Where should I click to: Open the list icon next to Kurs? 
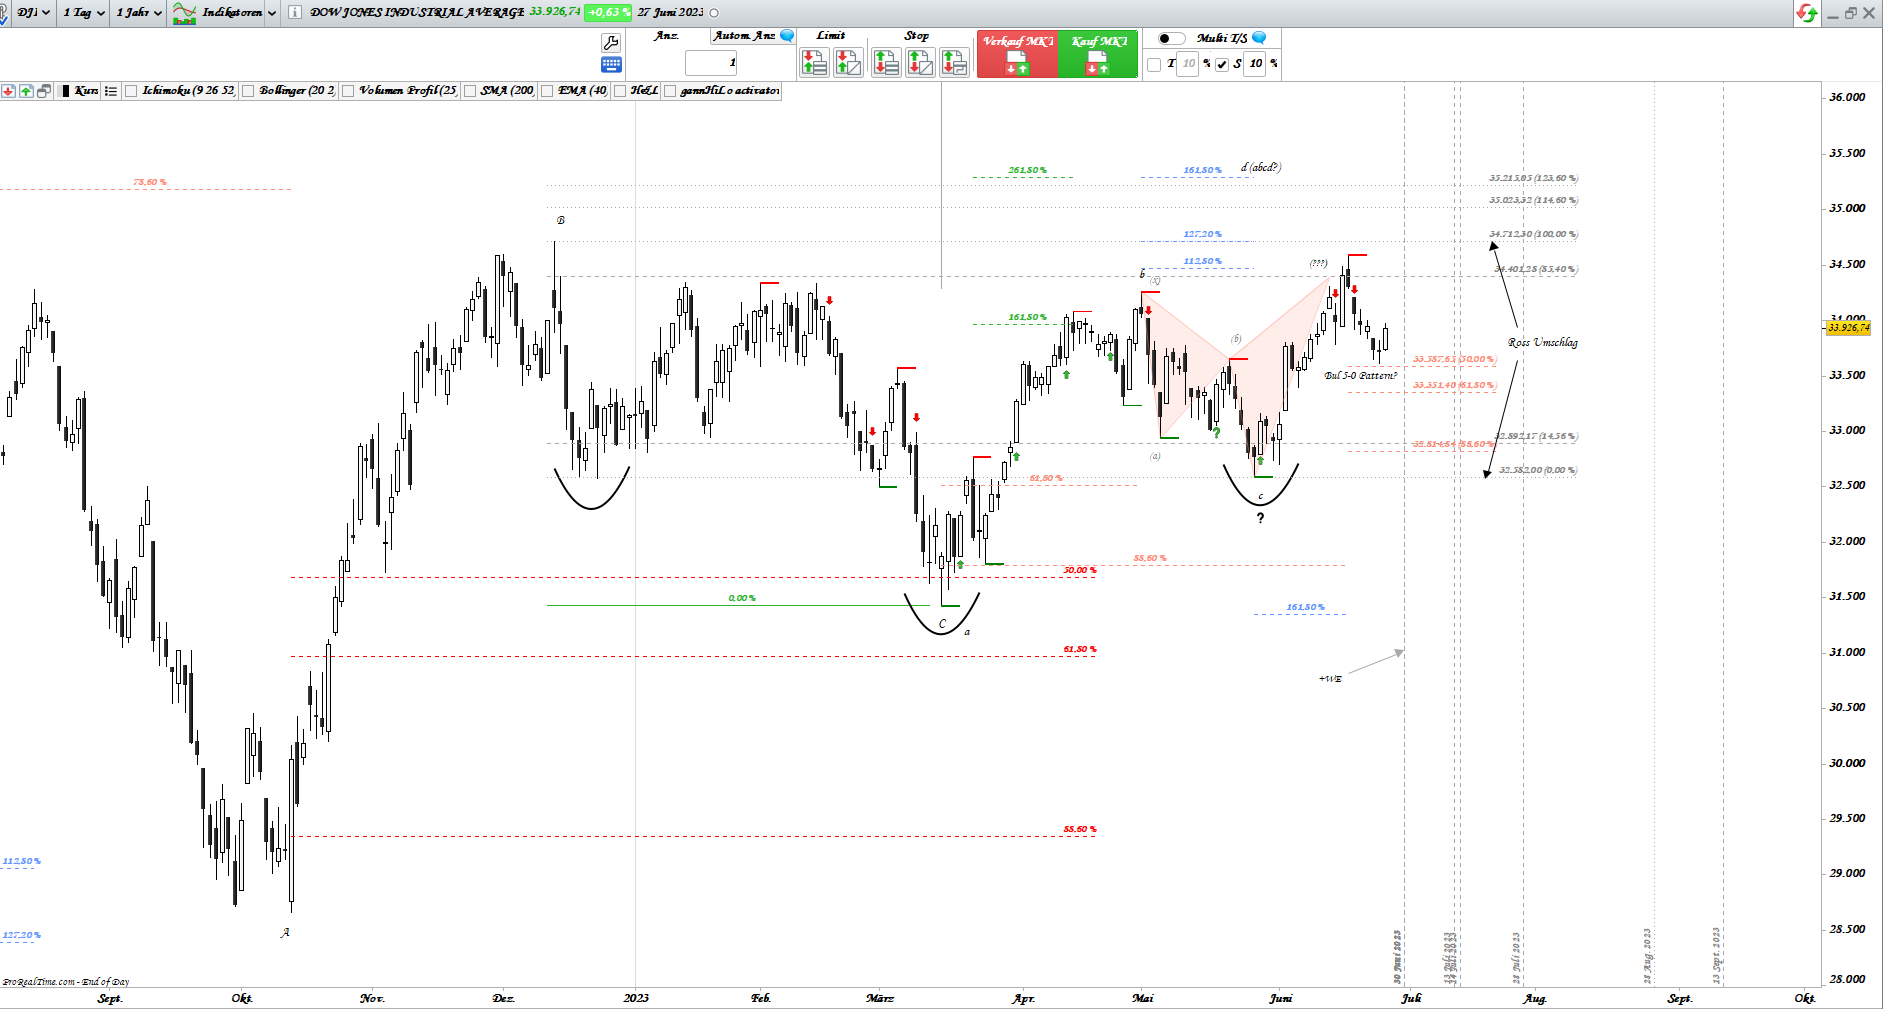111,91
